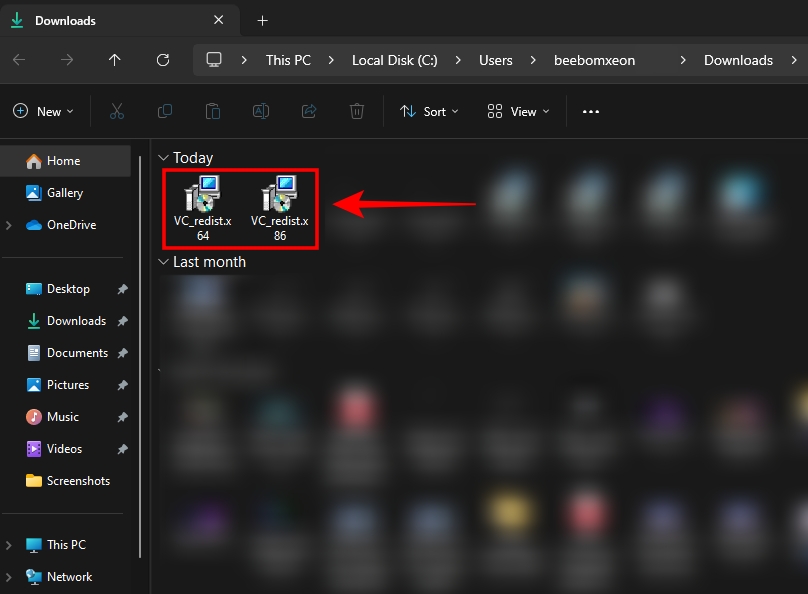Click the pin icon next to Pictures
The width and height of the screenshot is (808, 594).
pos(122,385)
